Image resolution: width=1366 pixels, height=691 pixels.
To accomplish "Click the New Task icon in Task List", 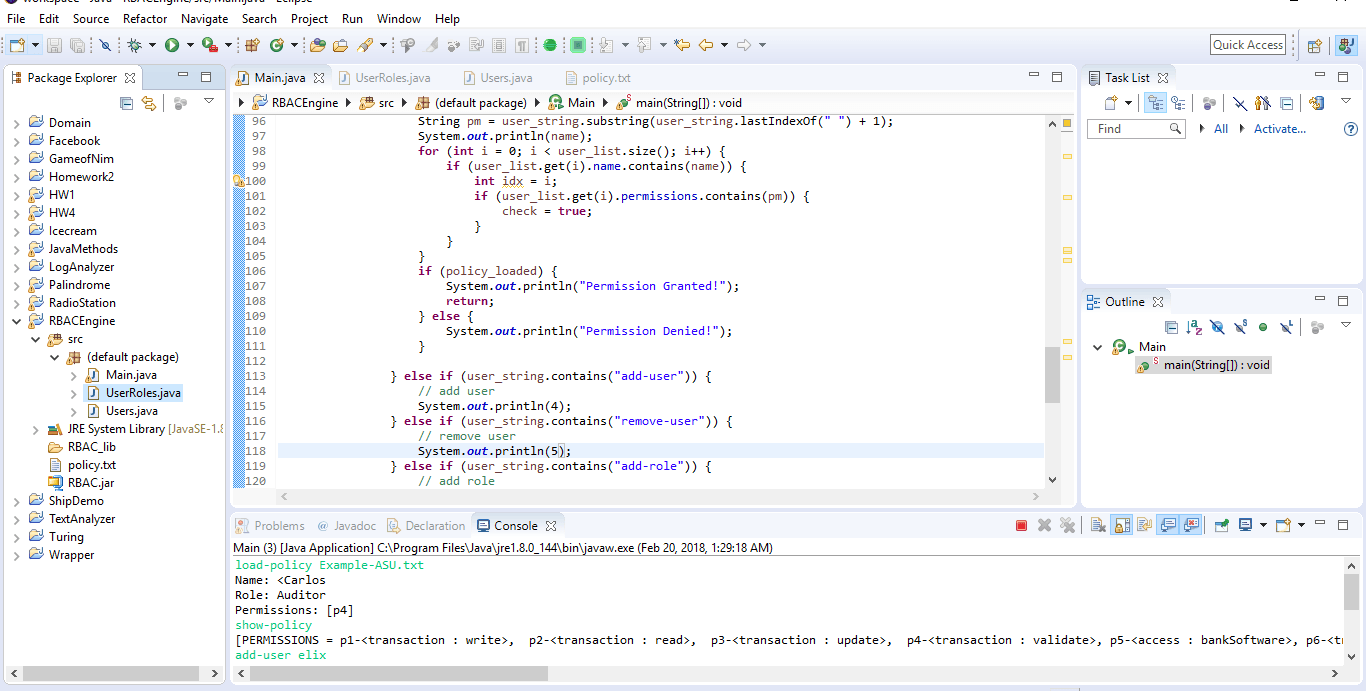I will click(1111, 103).
